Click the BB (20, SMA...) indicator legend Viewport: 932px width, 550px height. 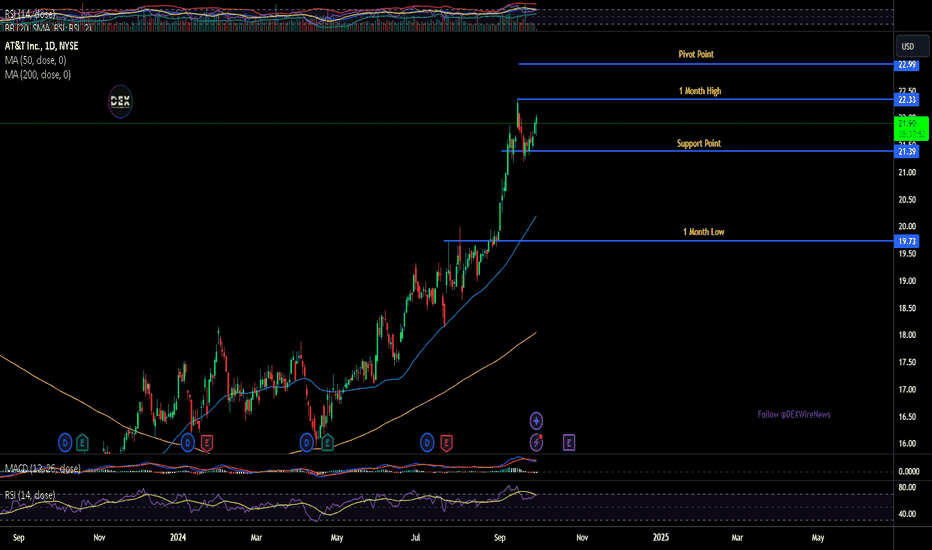48,27
